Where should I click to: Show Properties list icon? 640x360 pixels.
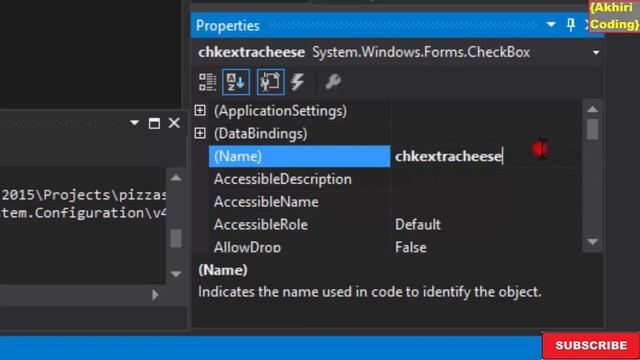(270, 82)
